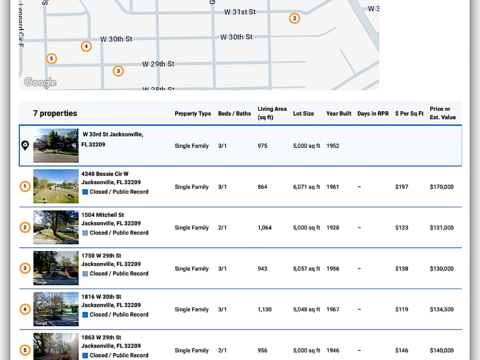This screenshot has height=360, width=480.
Task: Open 1504 Mitchell St address link
Action: tap(111, 219)
